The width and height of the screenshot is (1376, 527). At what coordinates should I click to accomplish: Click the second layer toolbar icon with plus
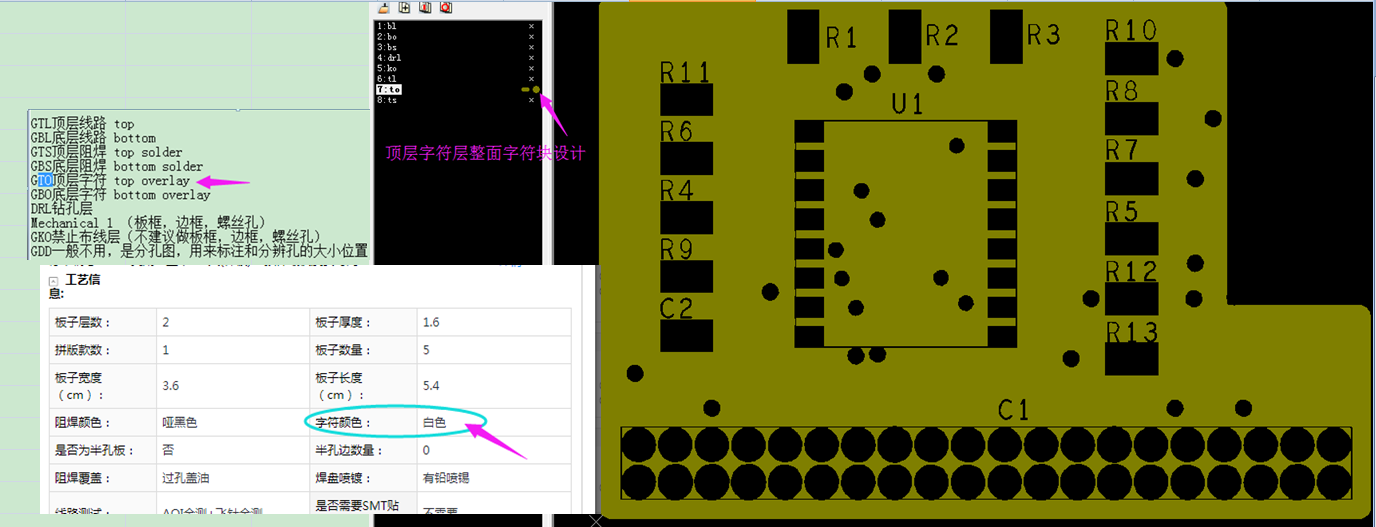[x=405, y=7]
